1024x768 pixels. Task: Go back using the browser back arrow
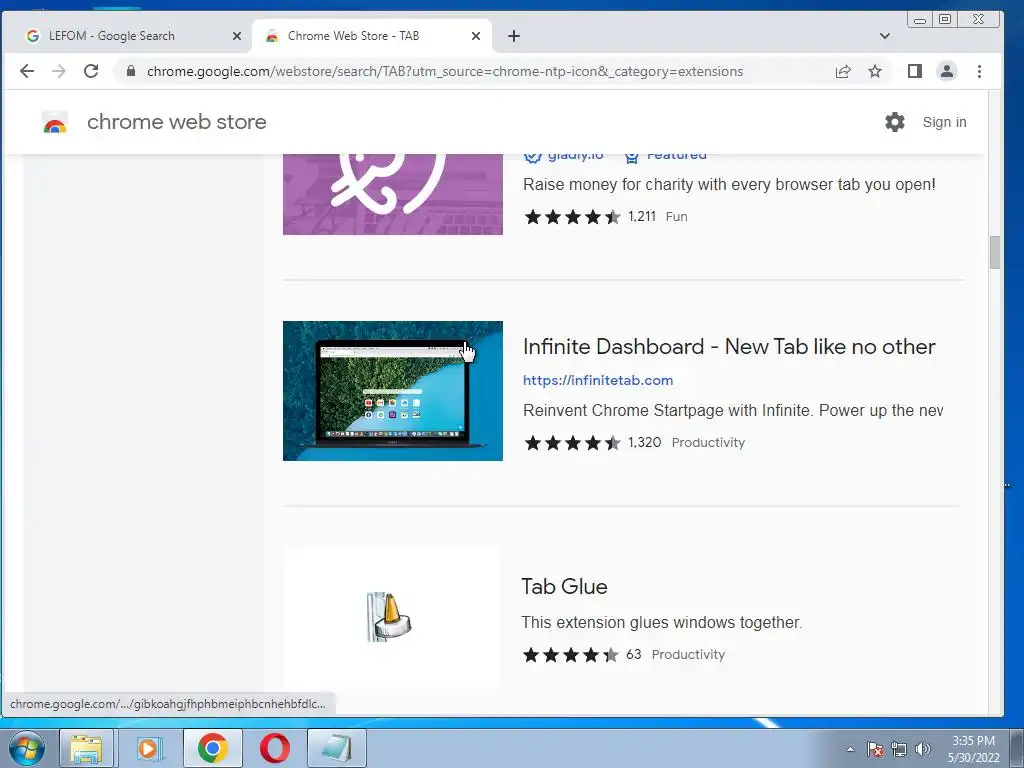point(27,71)
